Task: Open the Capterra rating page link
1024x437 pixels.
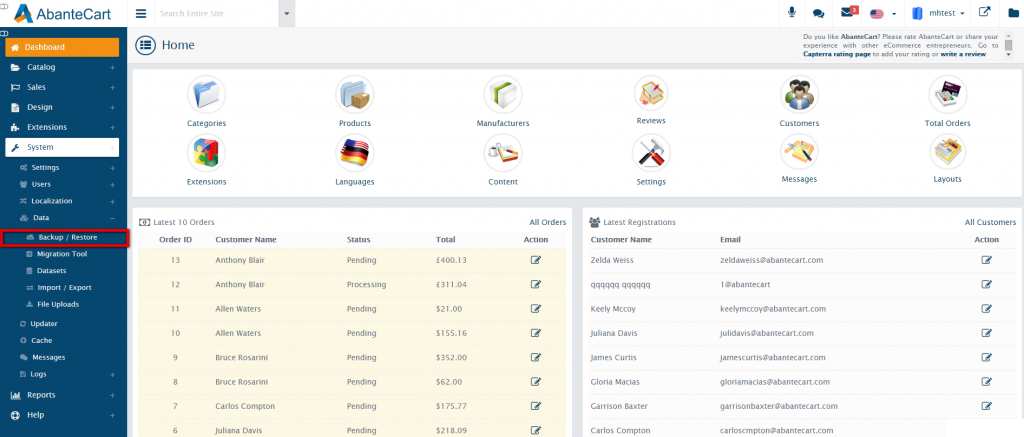Action: [837, 54]
